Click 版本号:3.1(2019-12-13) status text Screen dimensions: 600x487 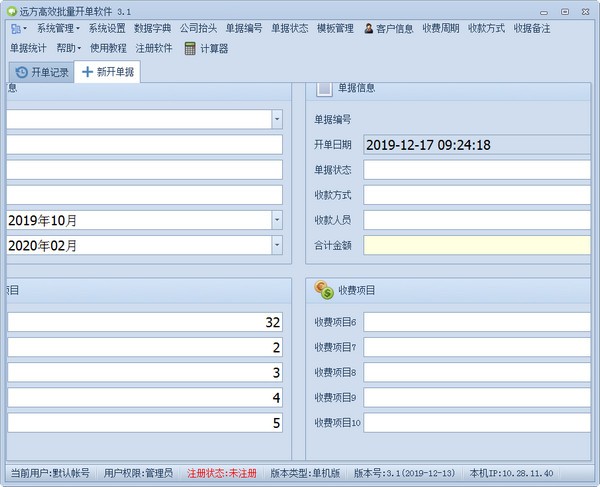tap(404, 473)
